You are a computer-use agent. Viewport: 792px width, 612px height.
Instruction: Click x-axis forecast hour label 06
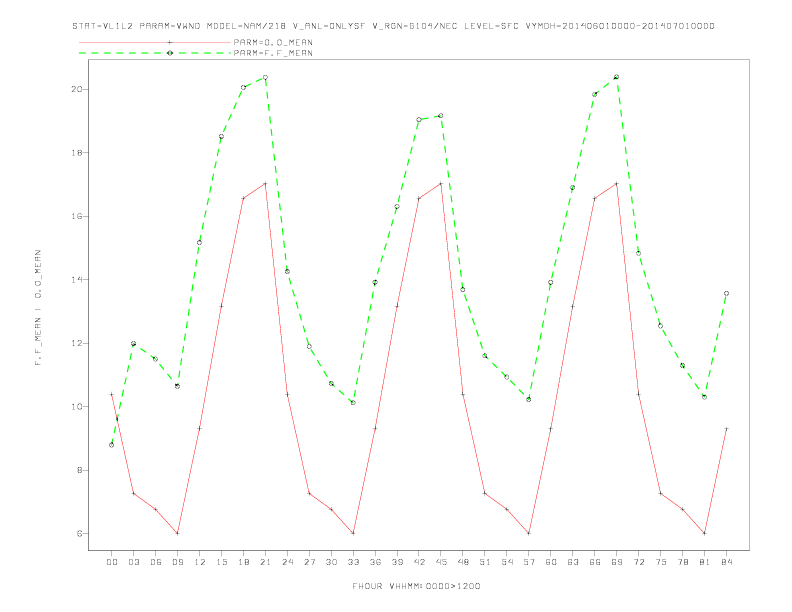pyautogui.click(x=156, y=562)
